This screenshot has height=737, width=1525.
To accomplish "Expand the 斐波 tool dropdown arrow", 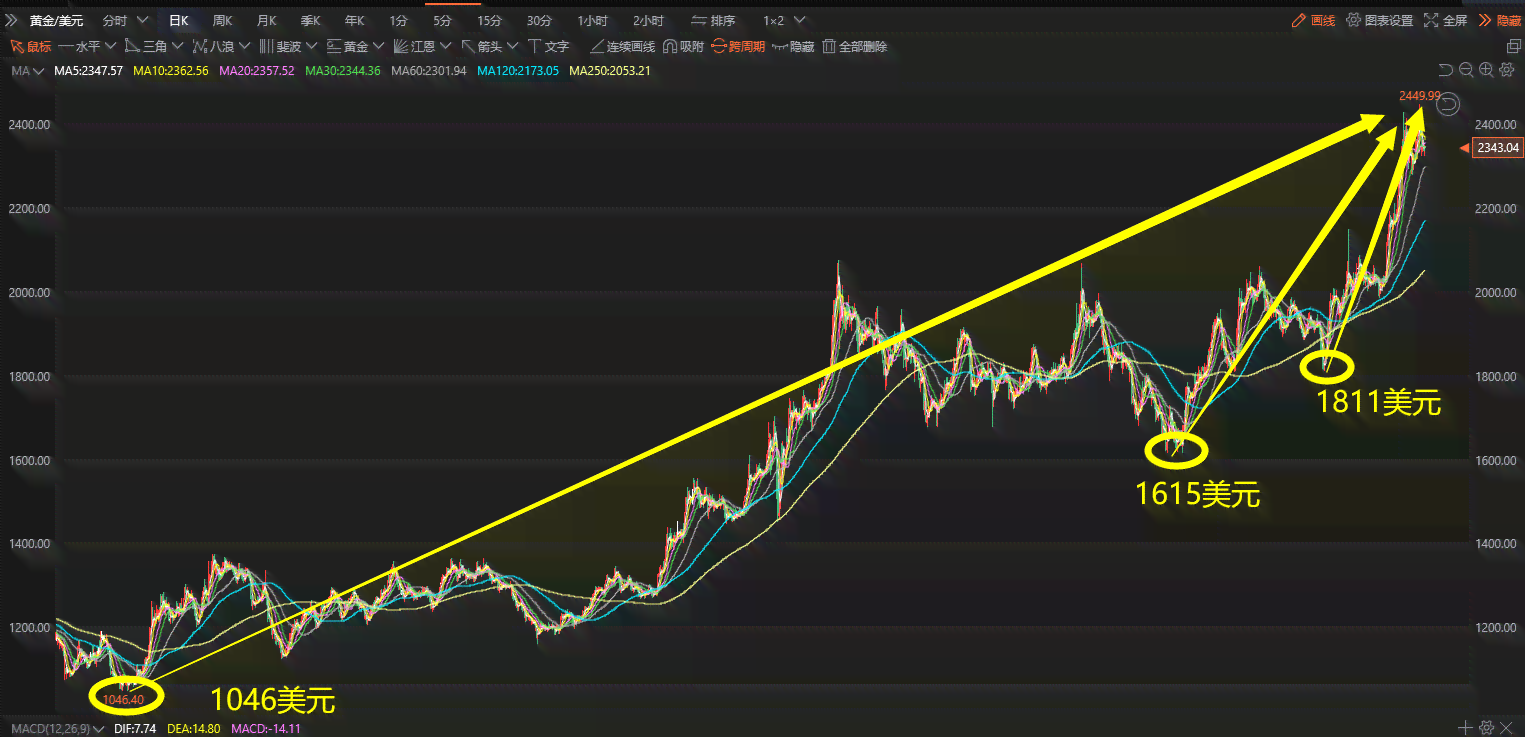I will [x=311, y=46].
